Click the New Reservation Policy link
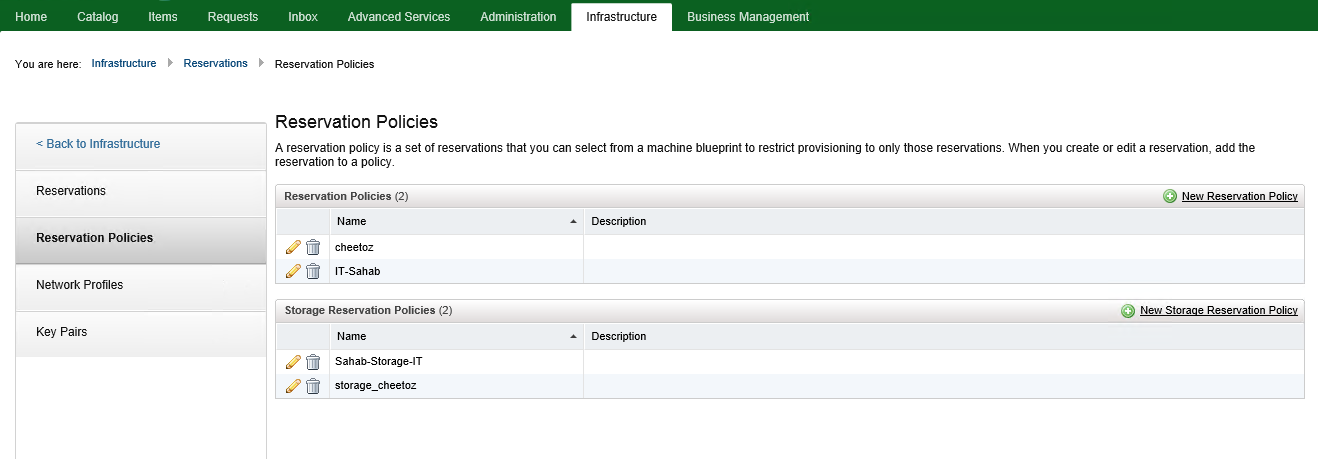Viewport: 1318px width, 459px height. (1240, 197)
